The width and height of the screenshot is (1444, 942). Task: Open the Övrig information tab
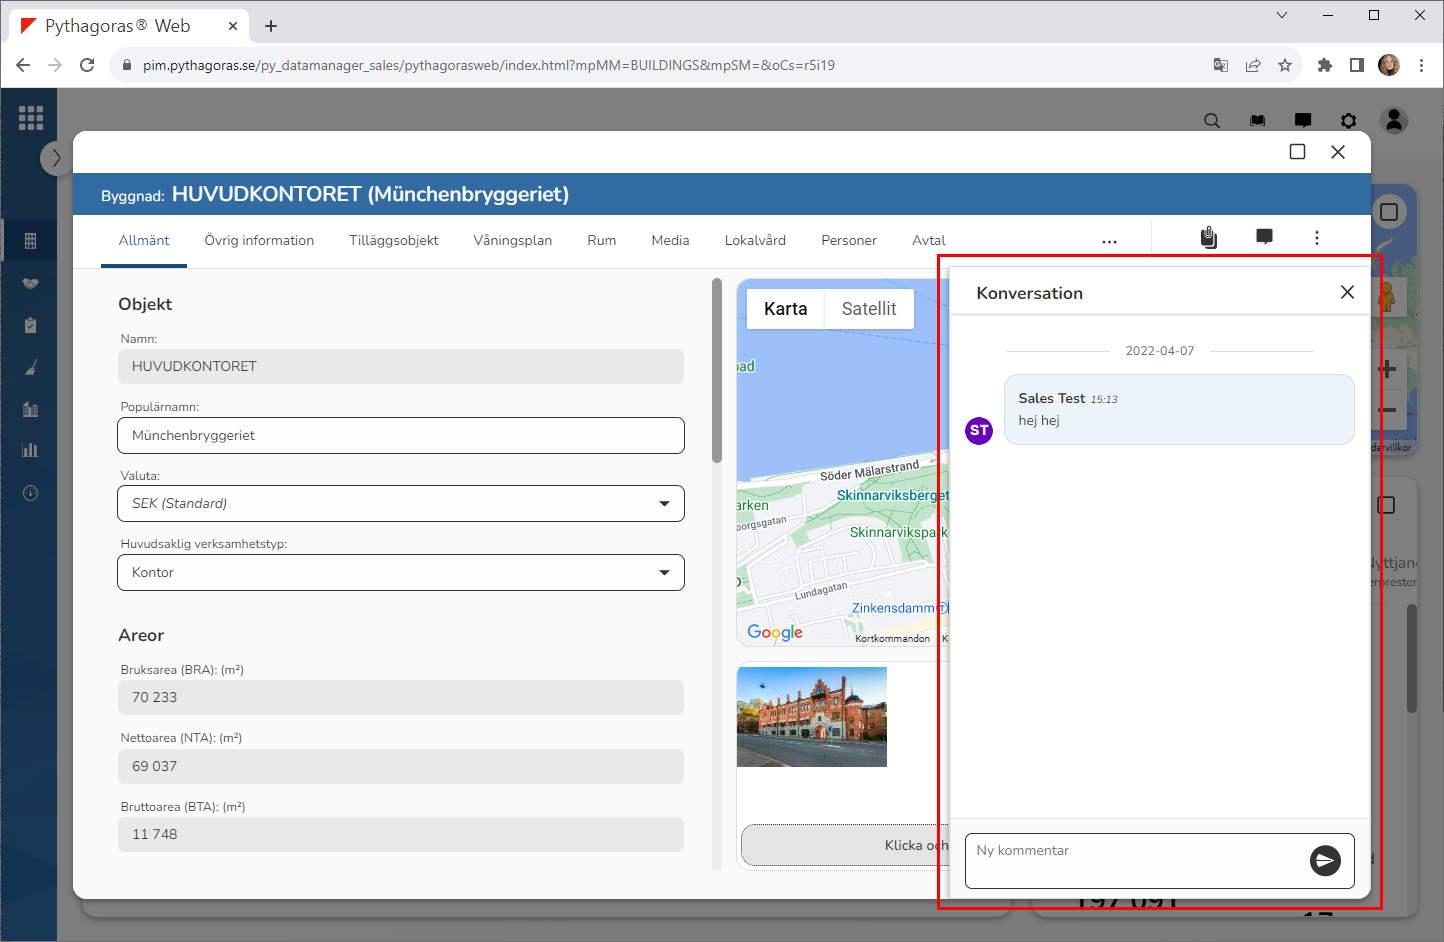tap(259, 240)
